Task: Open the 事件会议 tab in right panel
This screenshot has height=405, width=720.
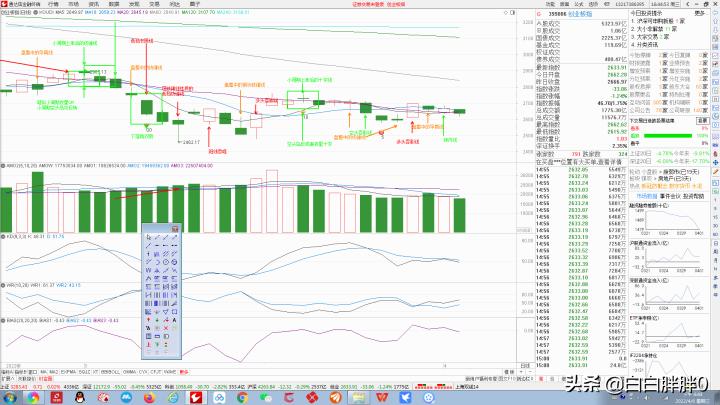Action: tap(670, 196)
